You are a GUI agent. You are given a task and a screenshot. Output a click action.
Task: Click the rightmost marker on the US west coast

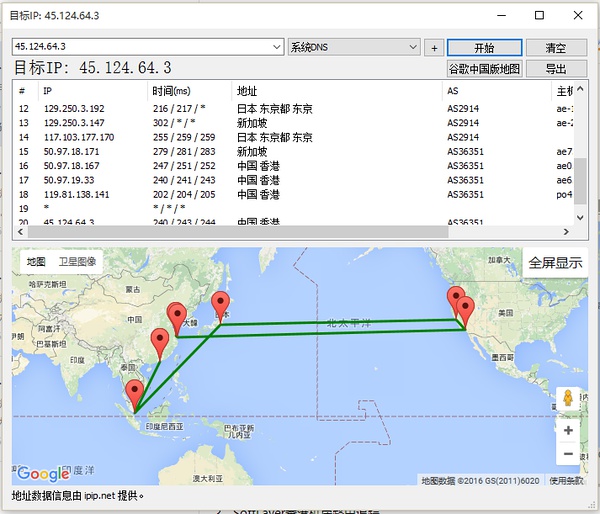[465, 309]
